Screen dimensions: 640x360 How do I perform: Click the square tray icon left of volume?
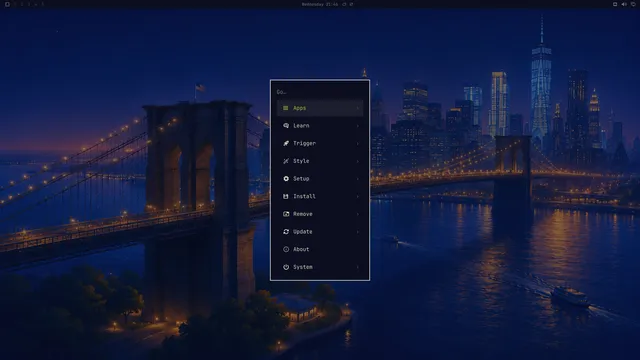(615, 4)
